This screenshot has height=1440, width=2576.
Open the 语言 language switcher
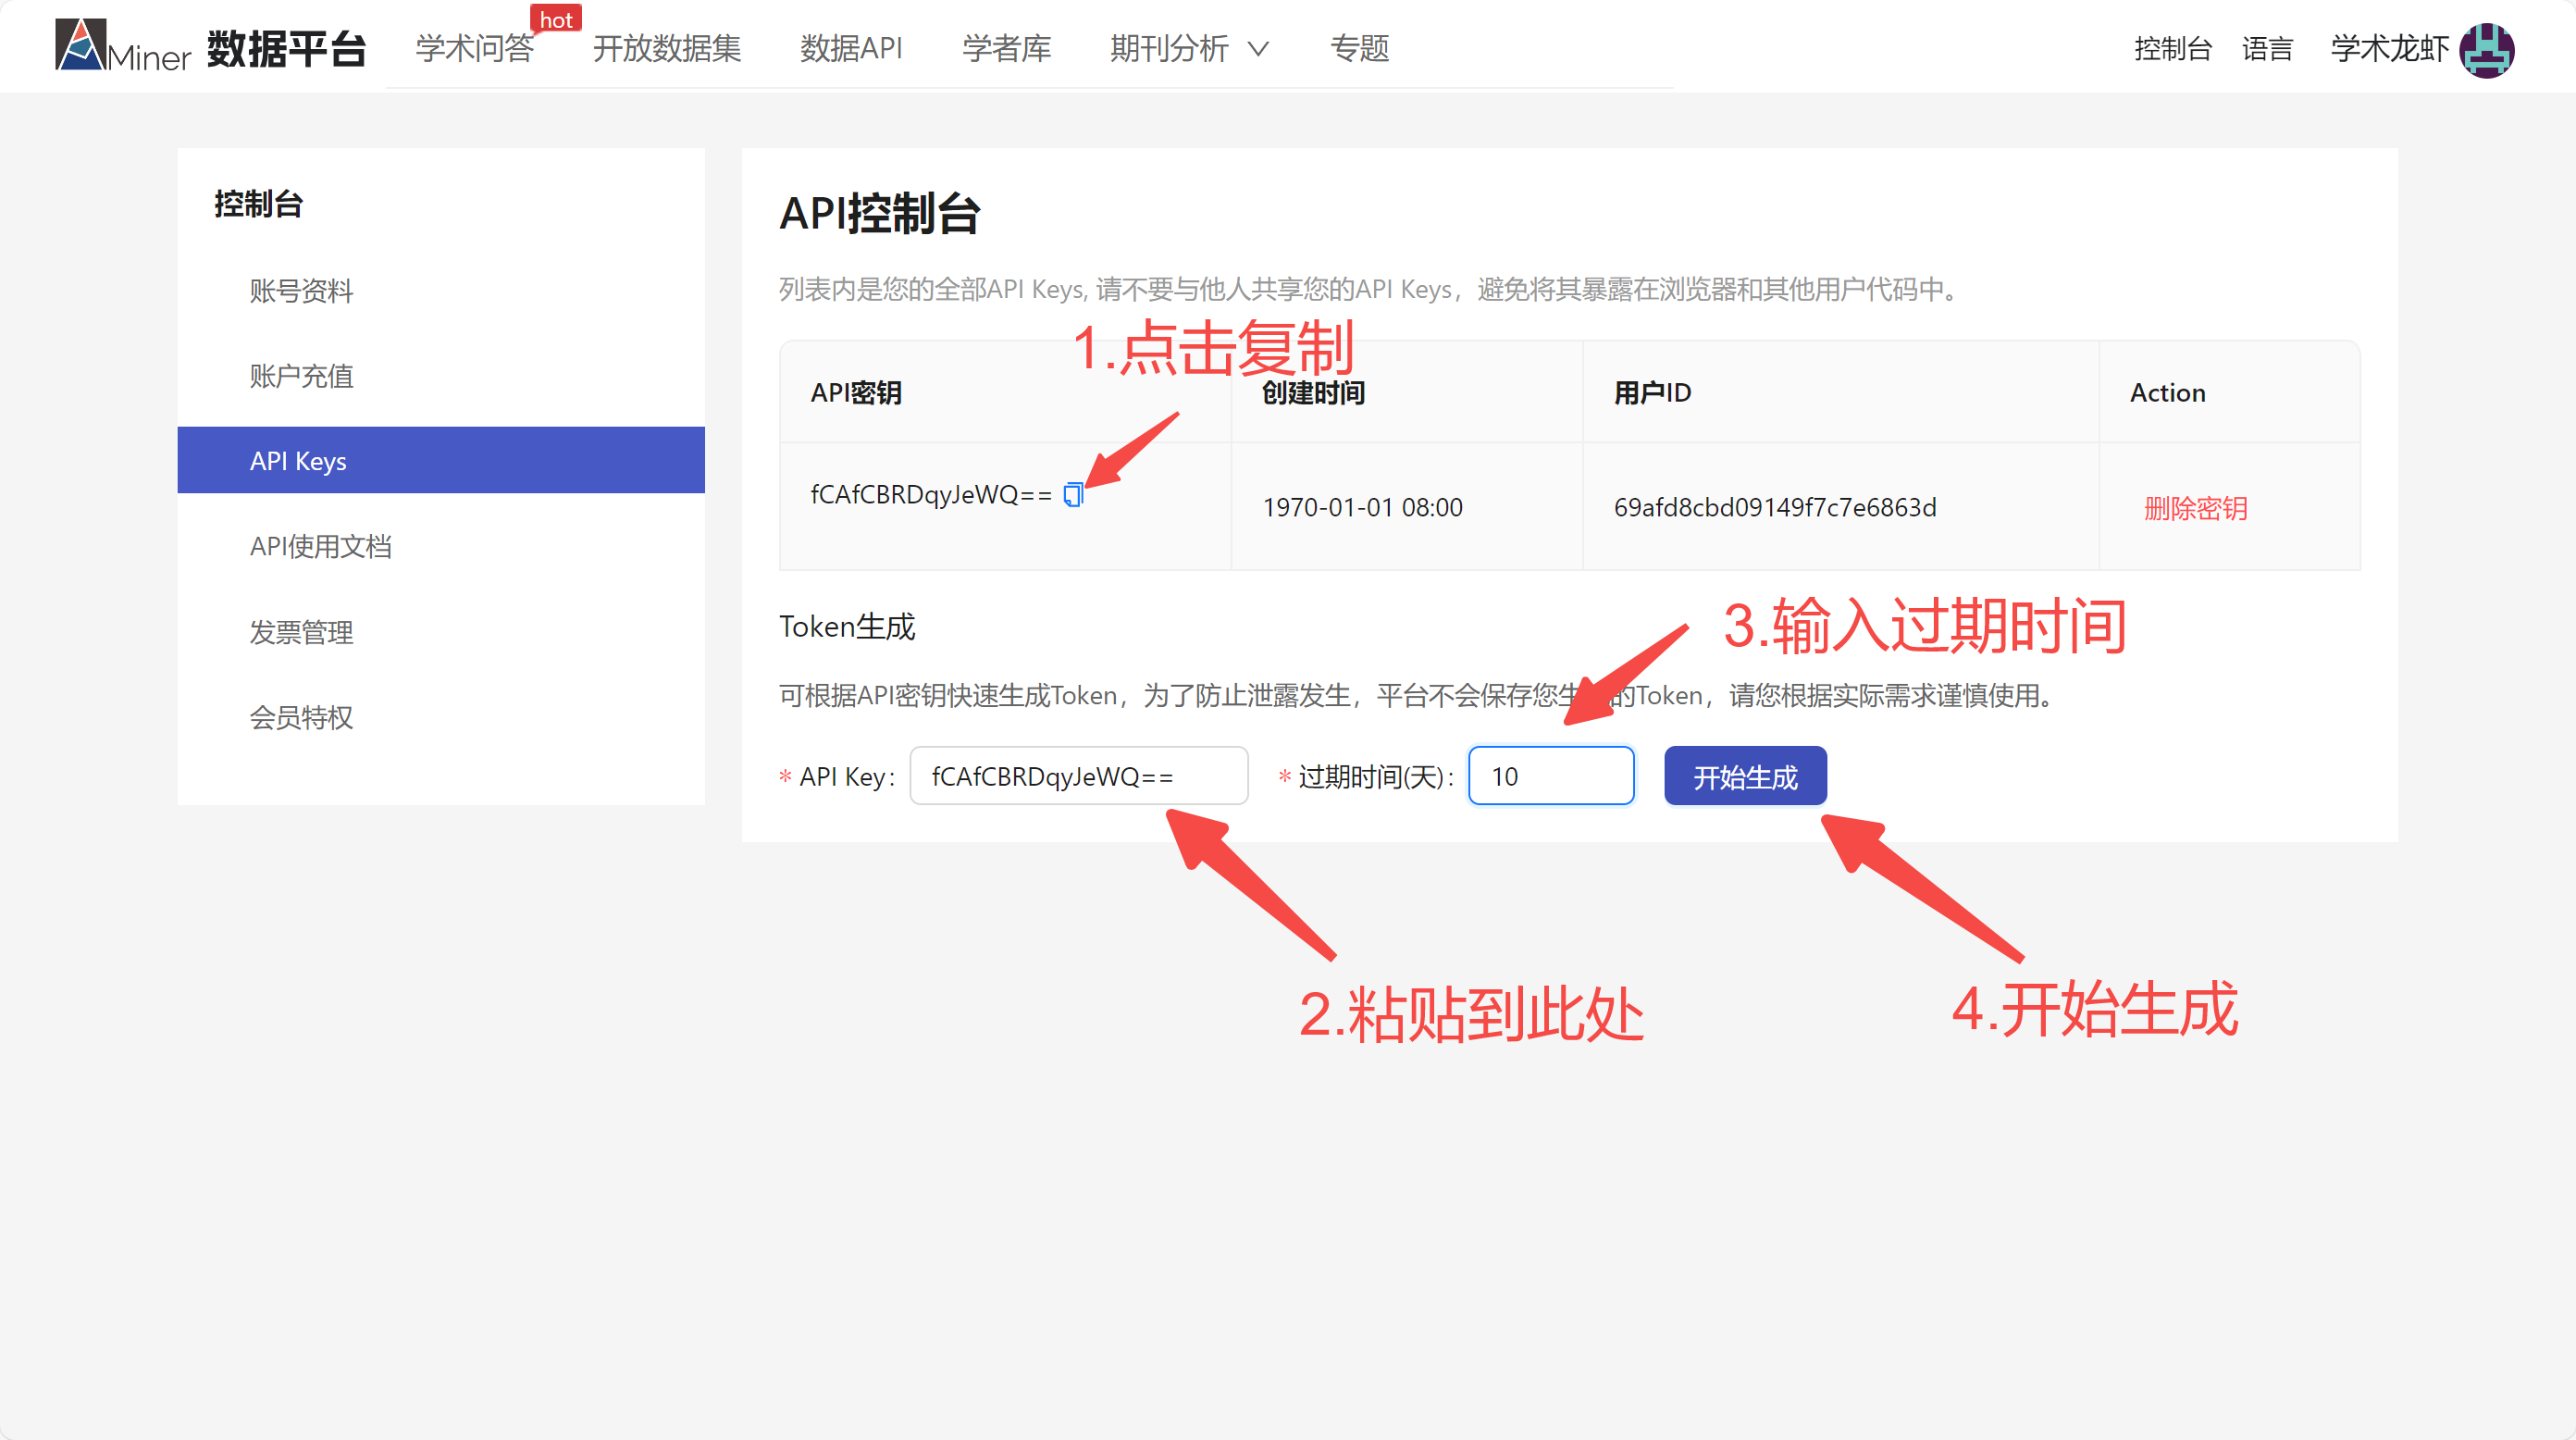point(2266,48)
